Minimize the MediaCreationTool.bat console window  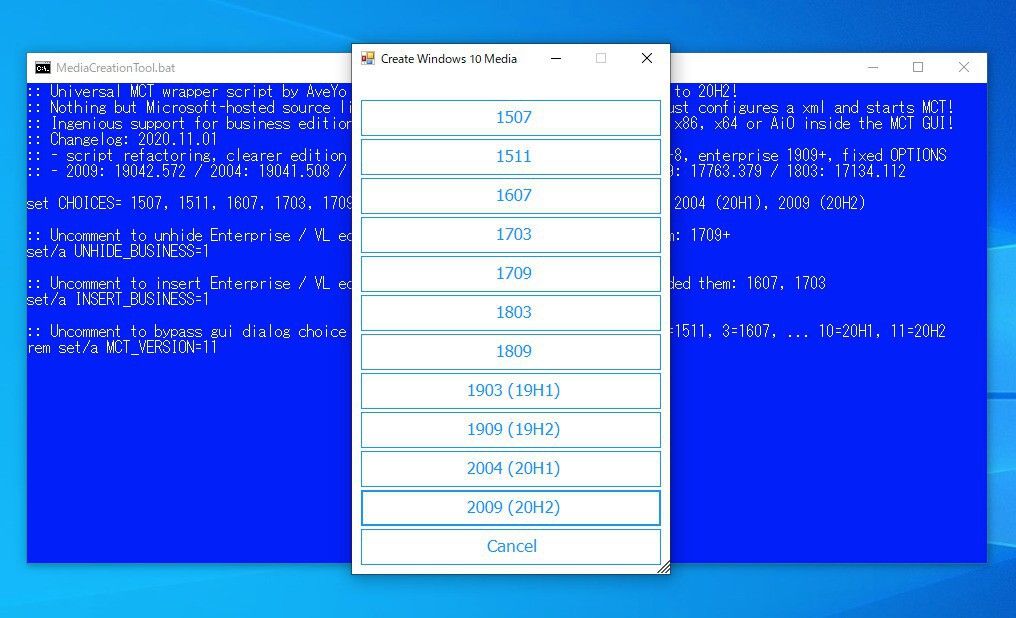point(873,67)
